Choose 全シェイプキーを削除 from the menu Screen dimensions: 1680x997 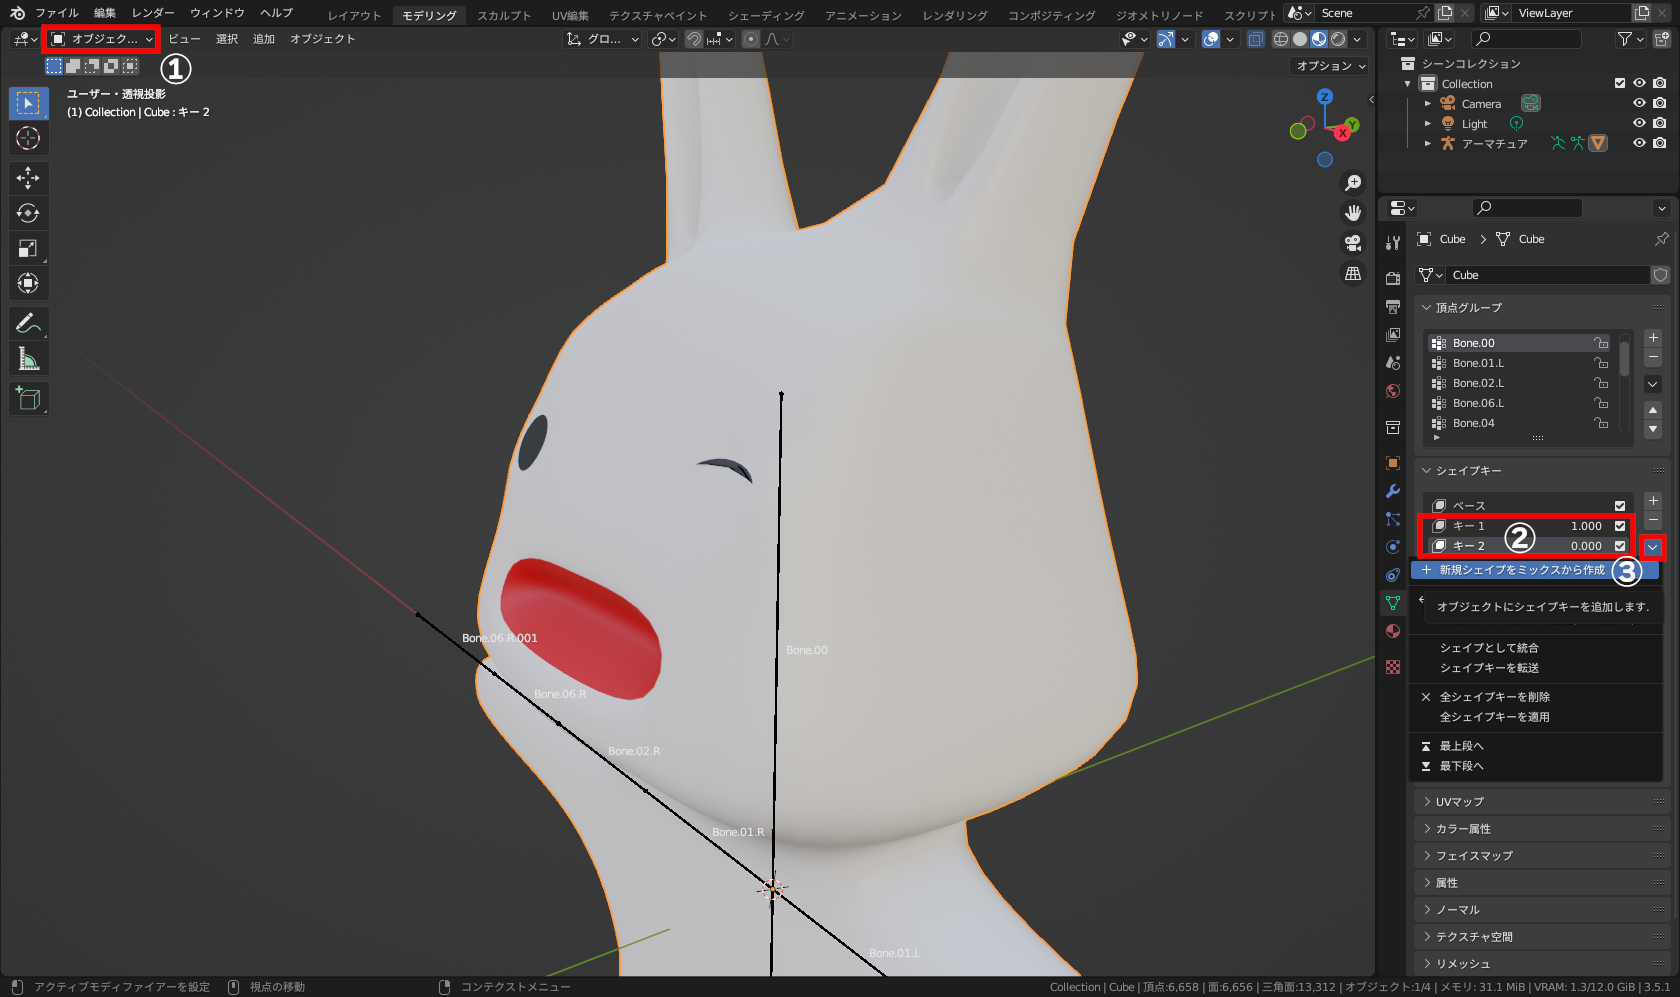1536,697
